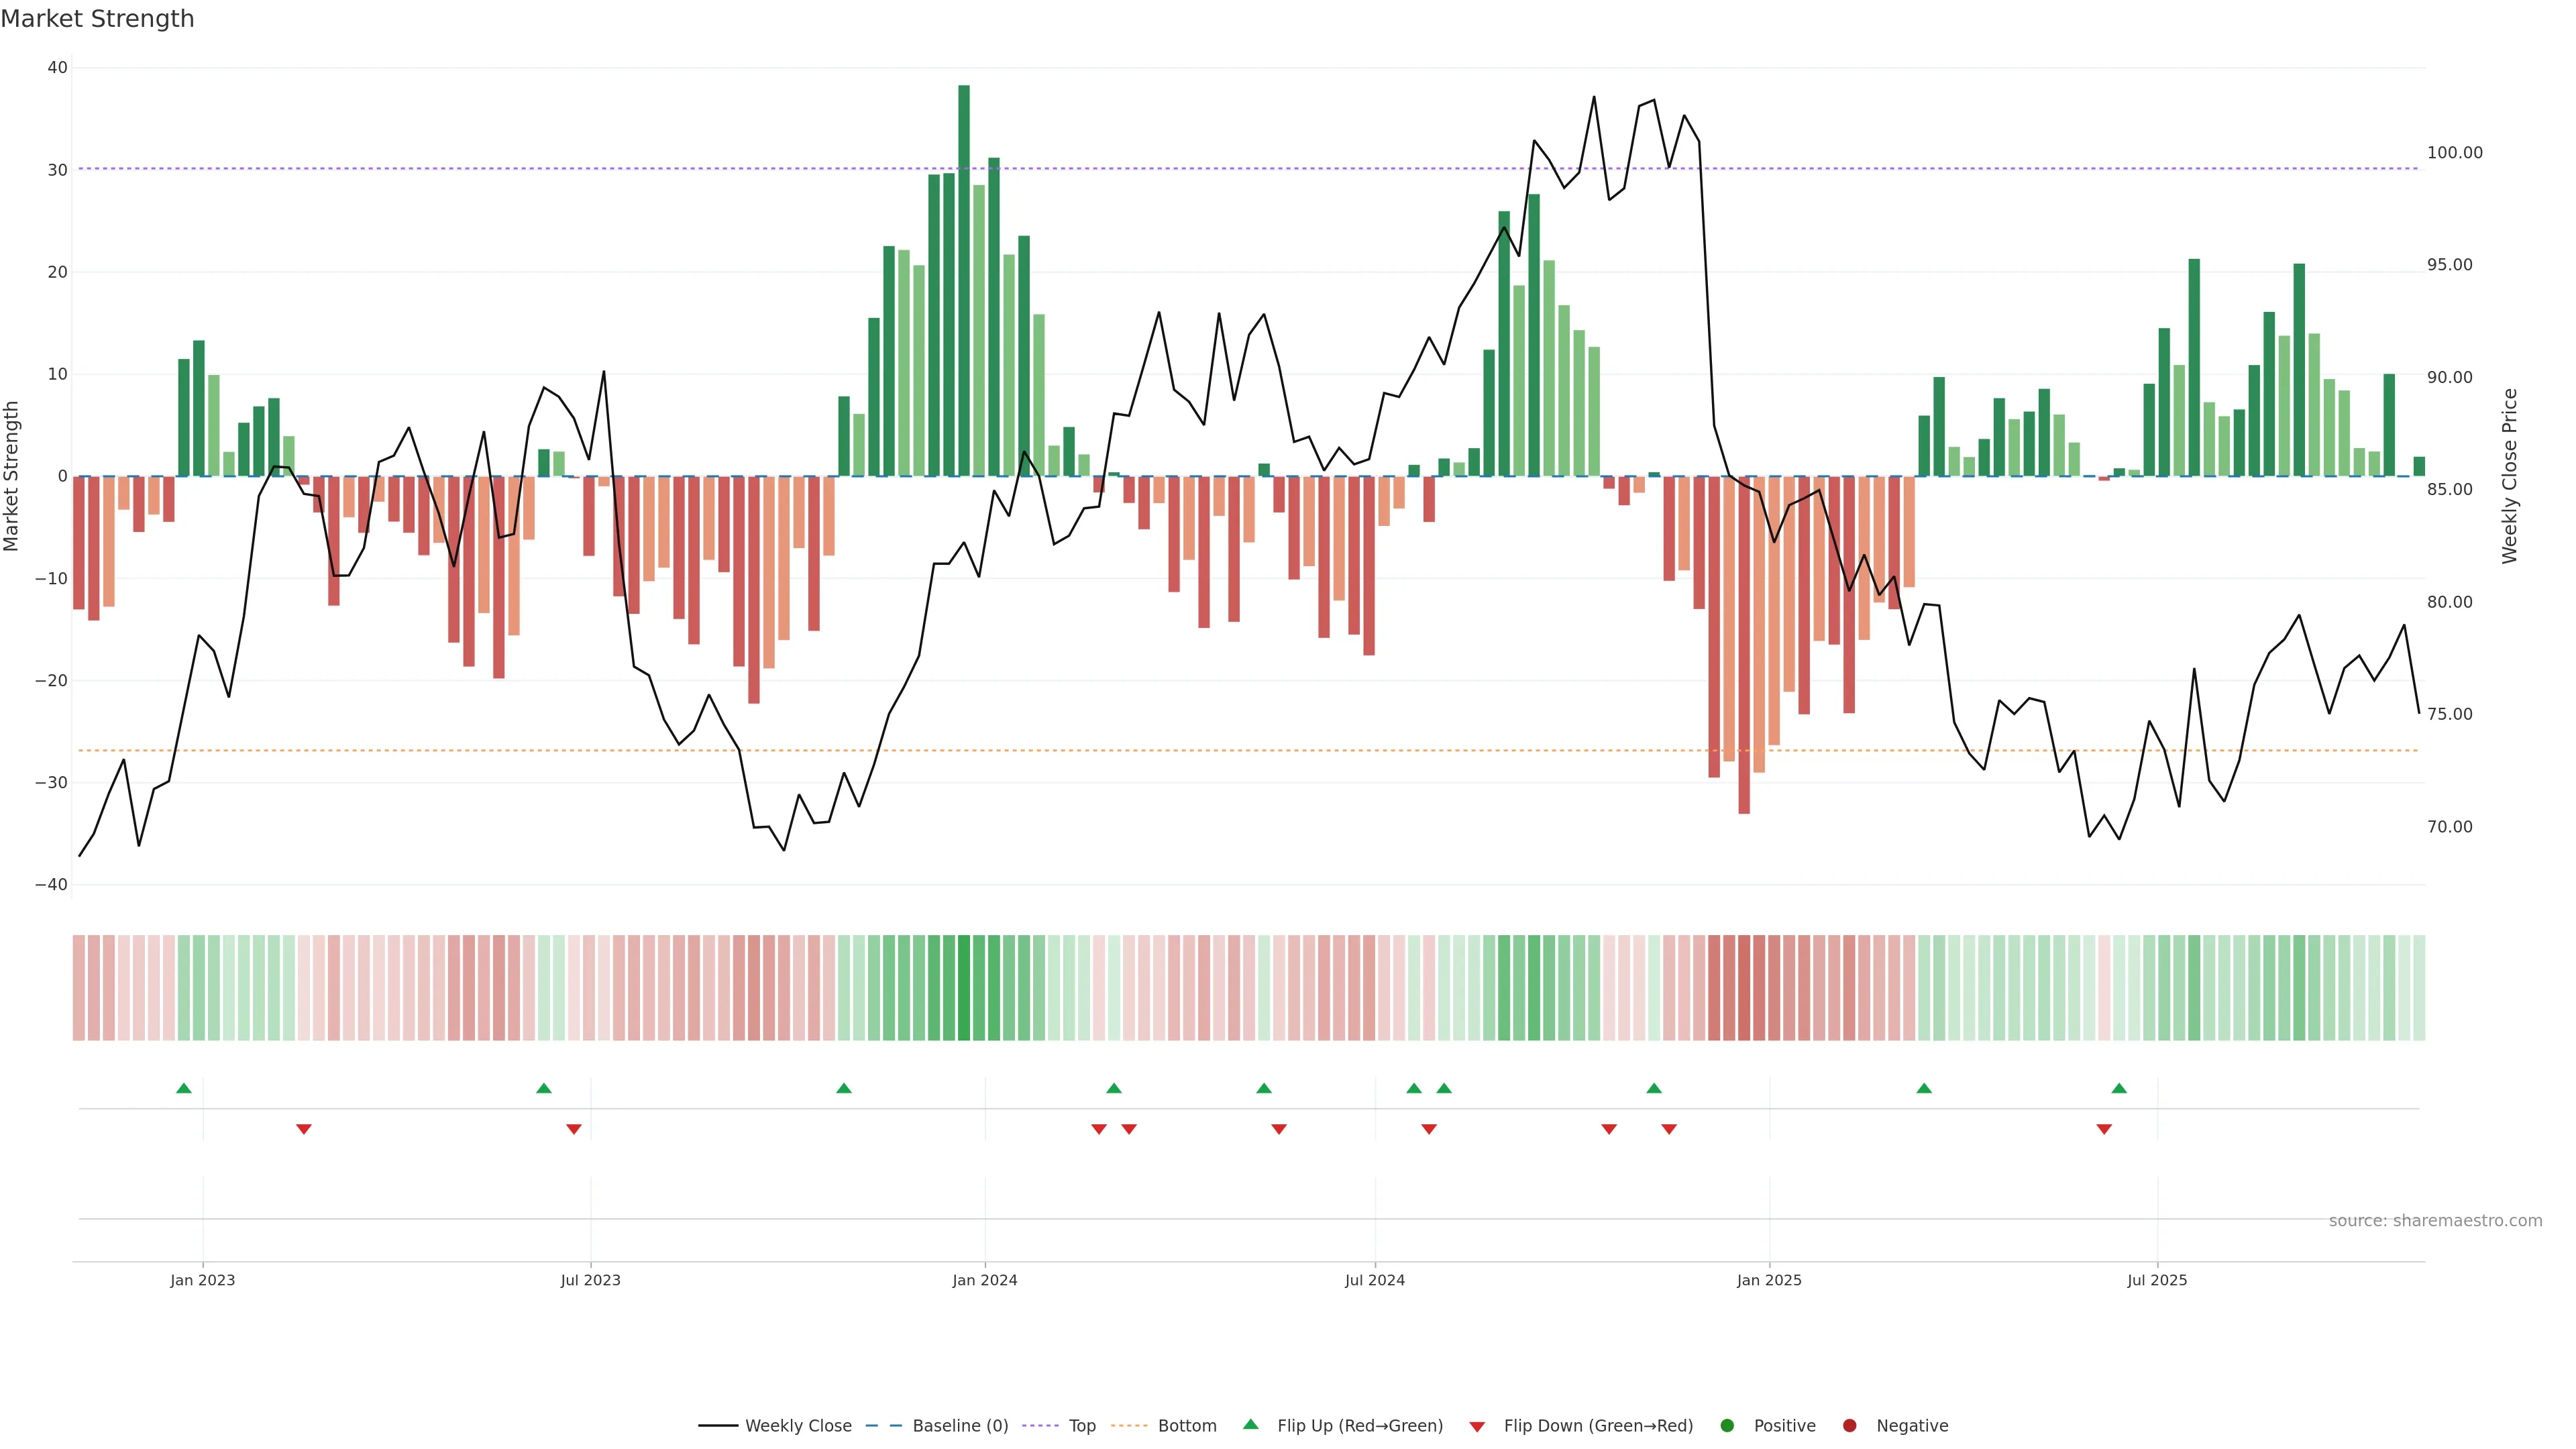Image resolution: width=2576 pixels, height=1449 pixels.
Task: Click the green Positive circle in legend
Action: tap(1727, 1425)
